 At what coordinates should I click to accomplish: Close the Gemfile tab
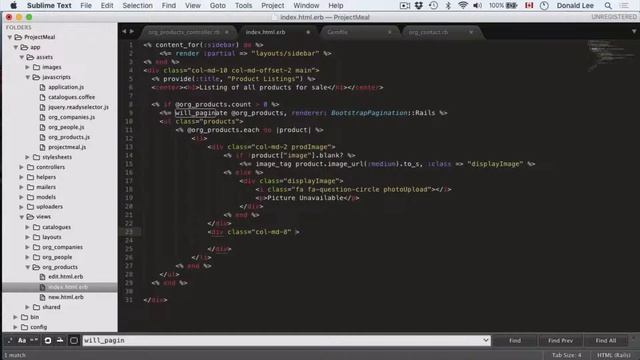click(x=389, y=32)
